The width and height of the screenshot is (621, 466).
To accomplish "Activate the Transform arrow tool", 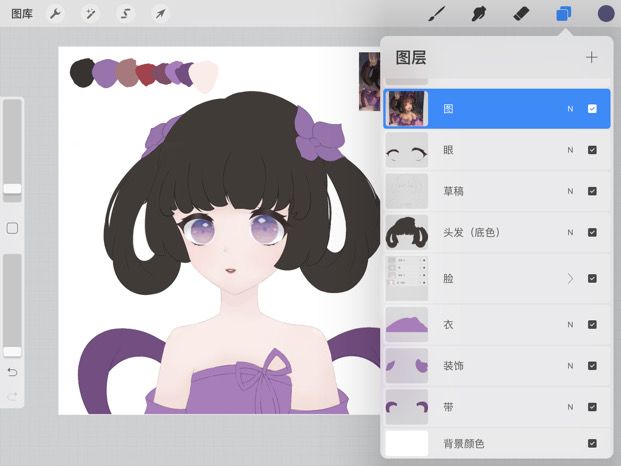I will (x=160, y=14).
